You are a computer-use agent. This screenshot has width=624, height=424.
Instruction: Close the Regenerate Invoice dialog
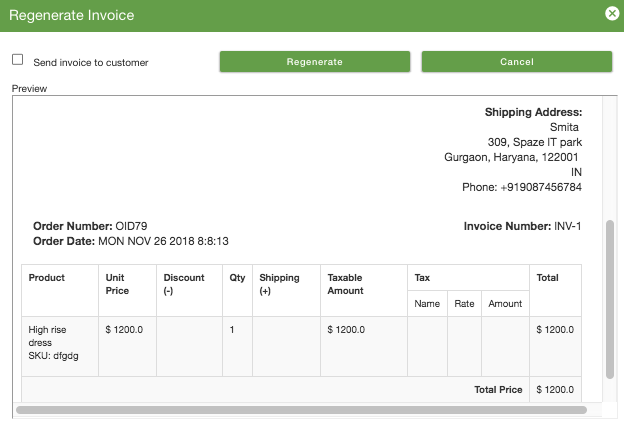click(612, 14)
